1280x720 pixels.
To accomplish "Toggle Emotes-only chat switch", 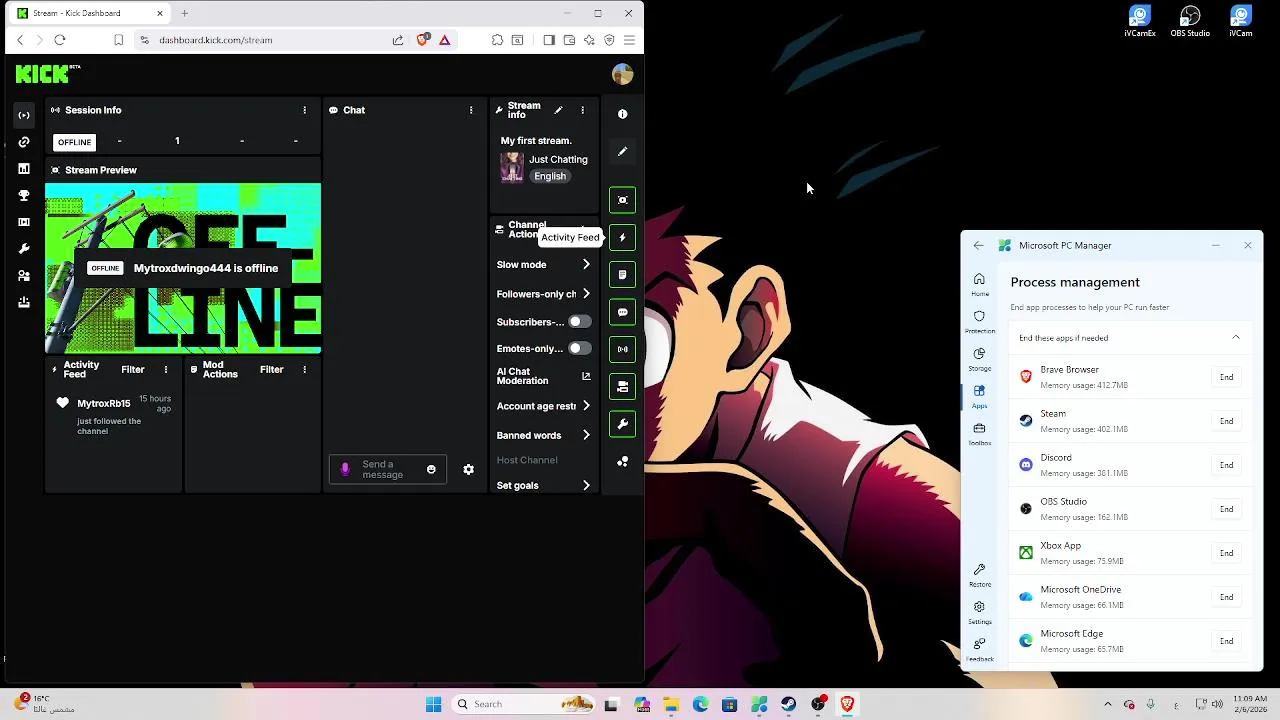I will click(579, 349).
